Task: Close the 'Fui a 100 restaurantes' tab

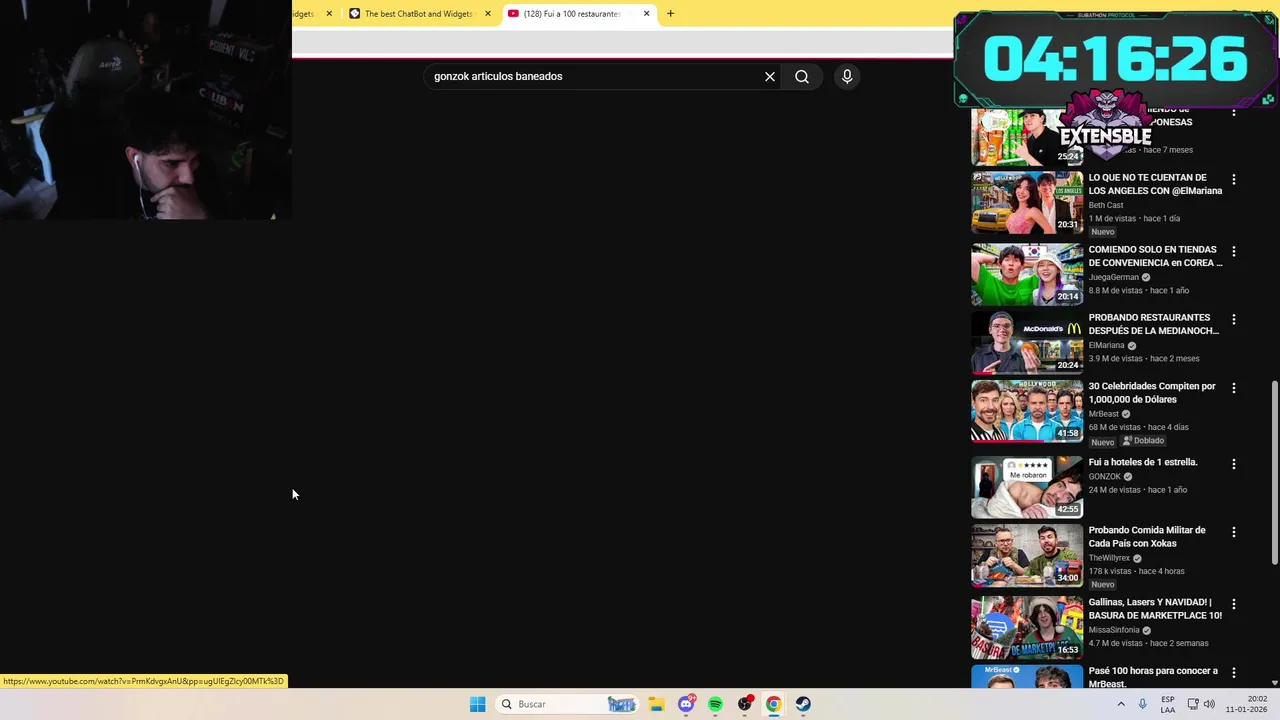Action: coord(646,13)
